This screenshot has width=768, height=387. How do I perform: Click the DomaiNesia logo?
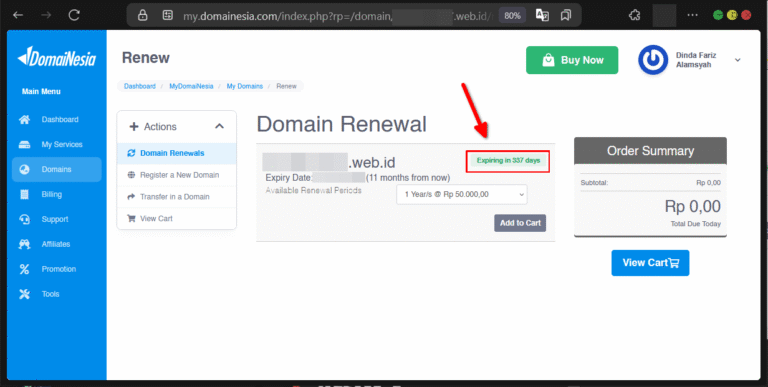click(57, 58)
